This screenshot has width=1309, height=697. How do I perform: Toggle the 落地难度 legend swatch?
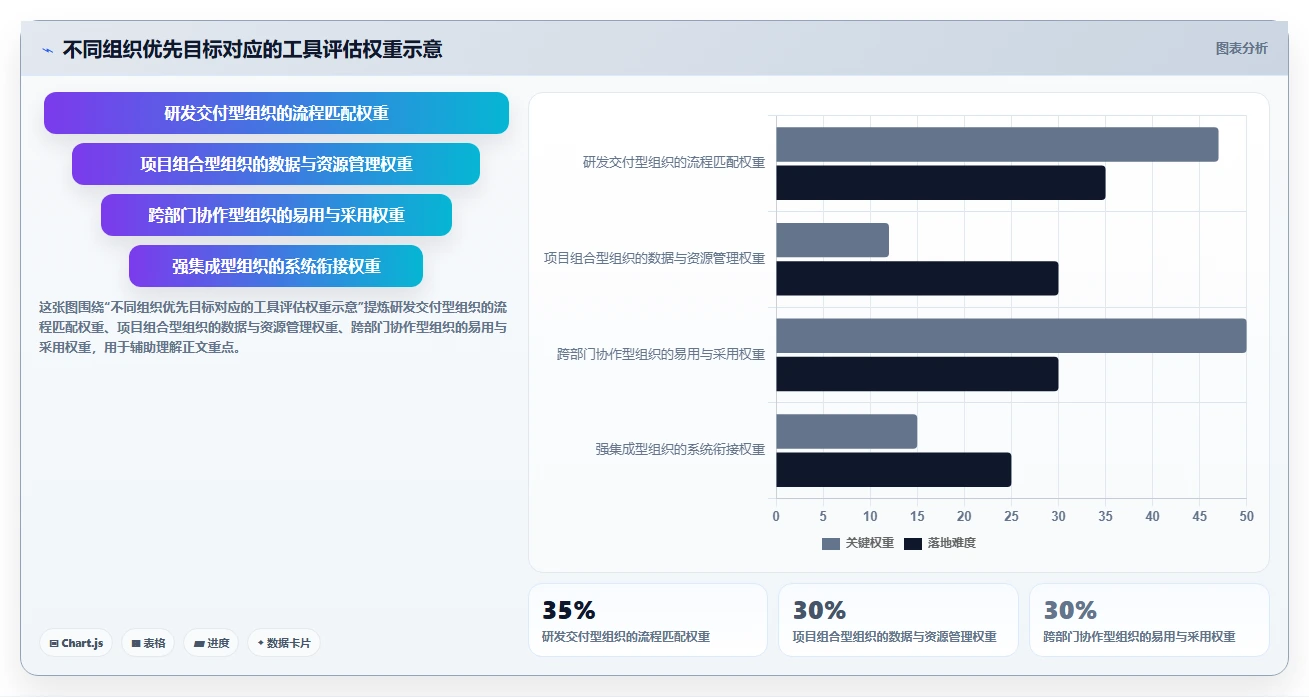(913, 543)
